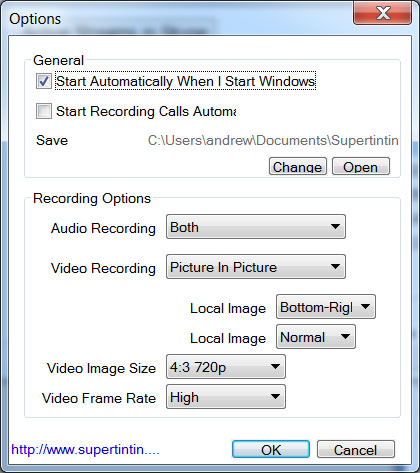
Task: Confirm settings with the OK button
Action: point(271,450)
